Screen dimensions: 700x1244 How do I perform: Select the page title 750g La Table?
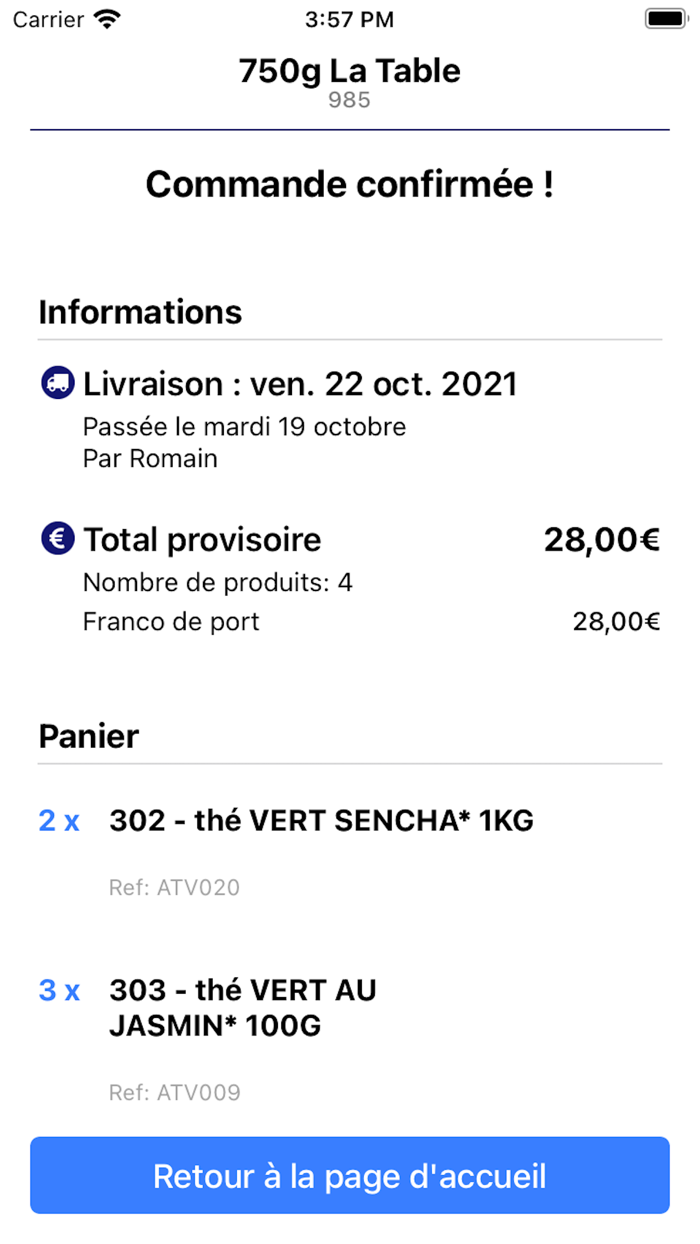pos(349,71)
